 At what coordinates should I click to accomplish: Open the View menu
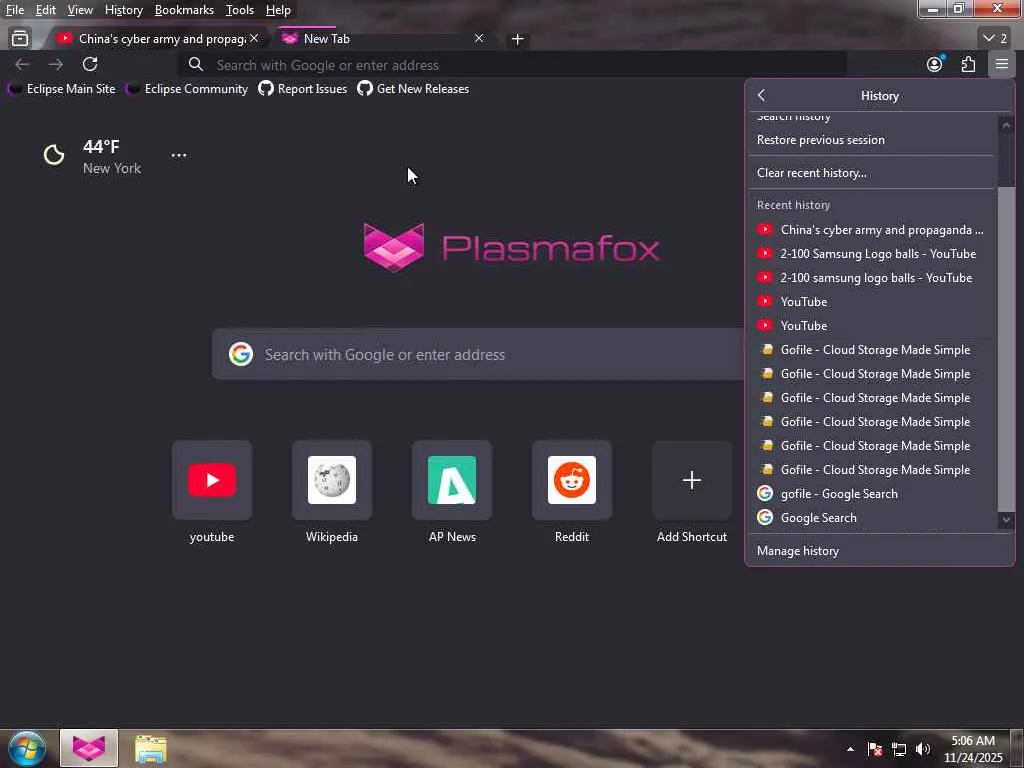tap(80, 10)
